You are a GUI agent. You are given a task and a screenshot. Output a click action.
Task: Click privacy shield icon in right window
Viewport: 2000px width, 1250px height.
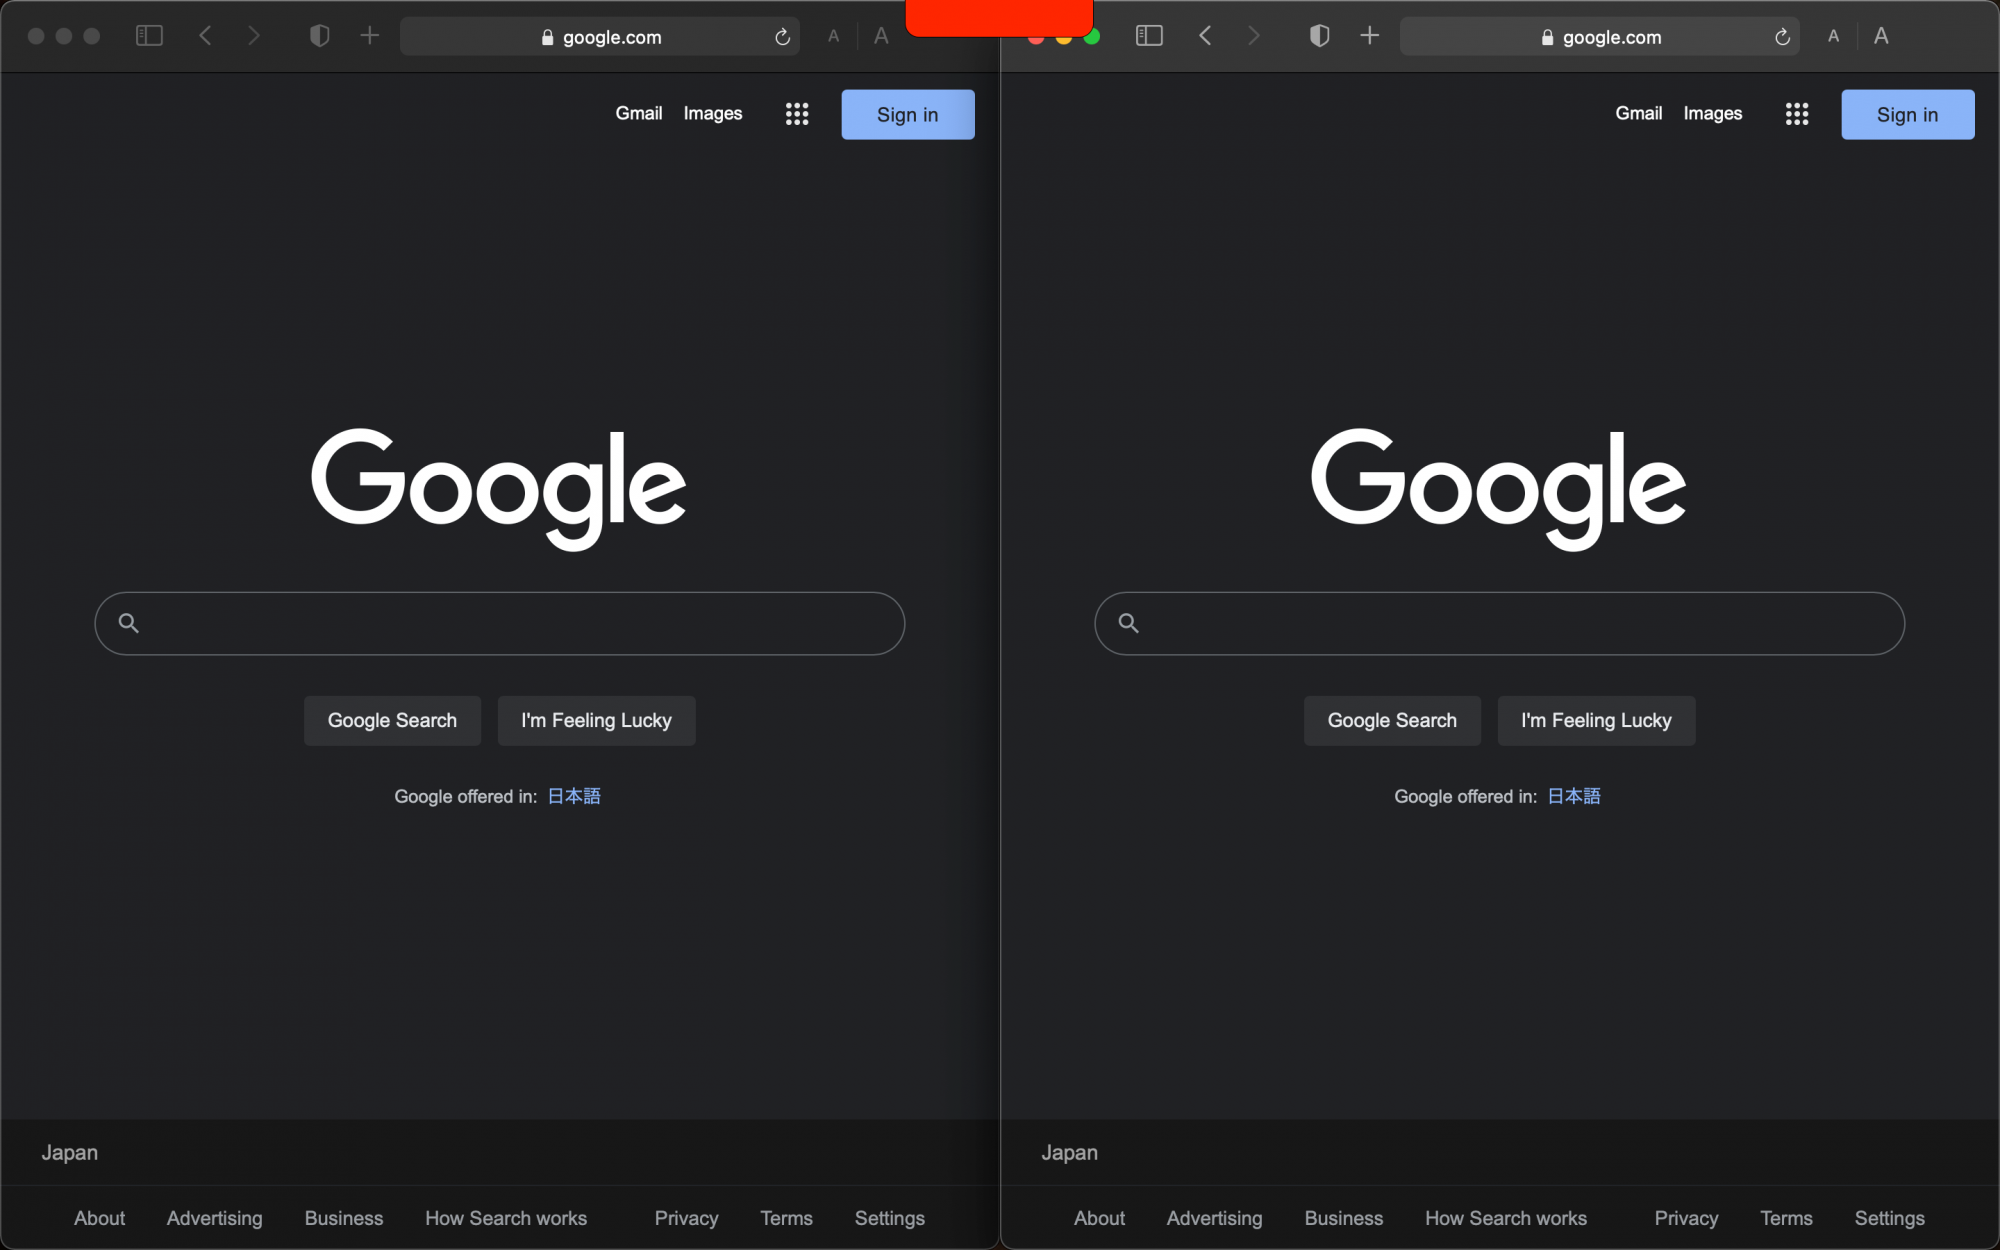click(x=1319, y=36)
